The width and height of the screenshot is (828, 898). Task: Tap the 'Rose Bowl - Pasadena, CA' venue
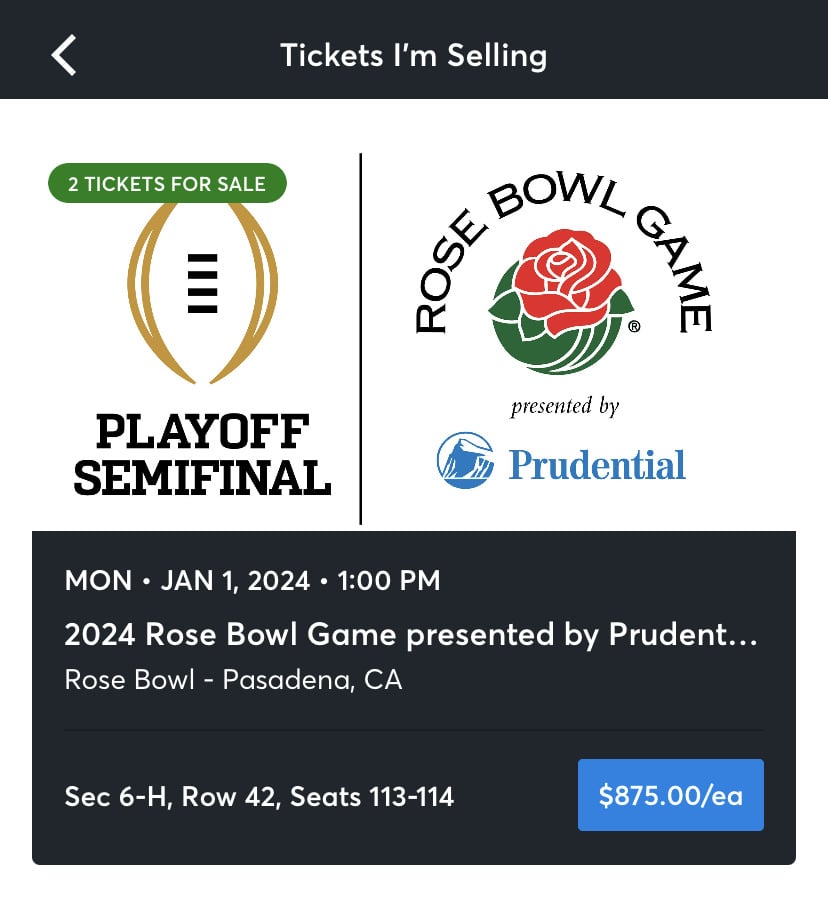233,680
